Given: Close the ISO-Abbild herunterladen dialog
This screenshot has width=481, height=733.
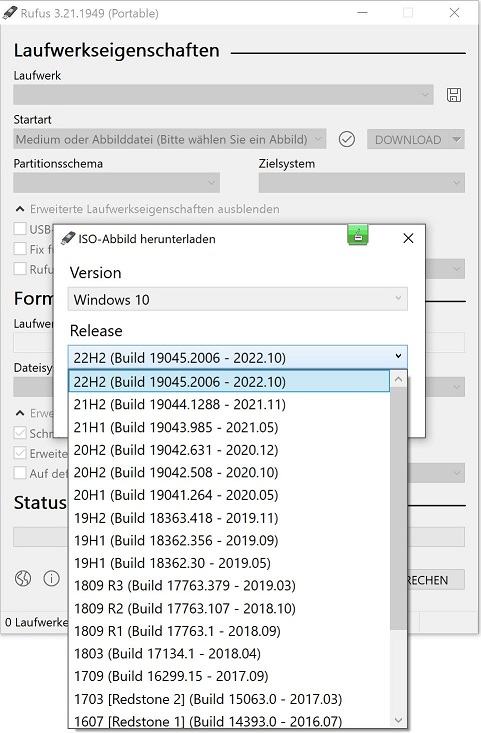Looking at the screenshot, I should (408, 238).
